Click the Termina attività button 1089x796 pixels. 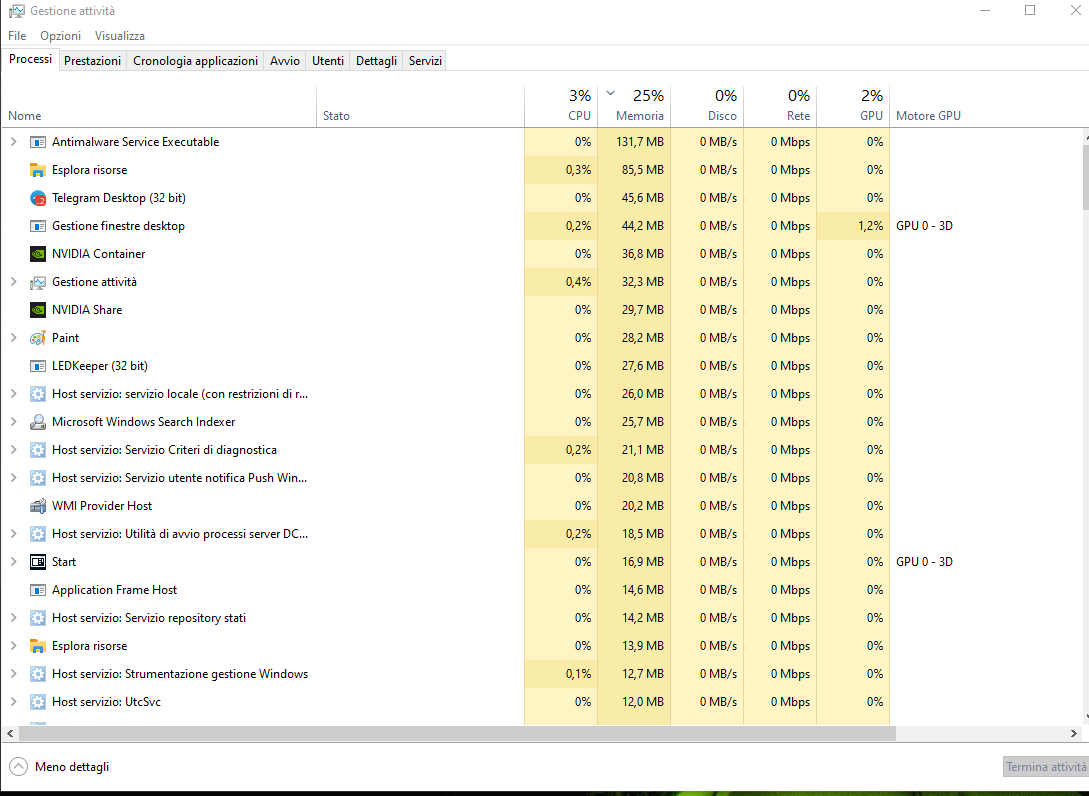1046,767
